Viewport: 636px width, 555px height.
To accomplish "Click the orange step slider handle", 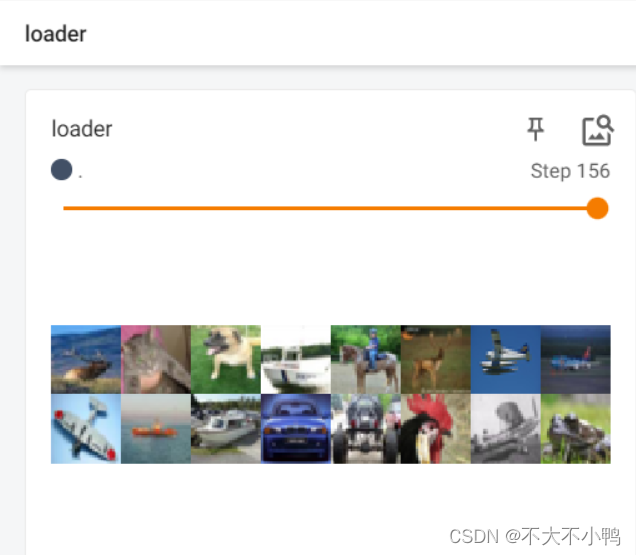I will 597,208.
